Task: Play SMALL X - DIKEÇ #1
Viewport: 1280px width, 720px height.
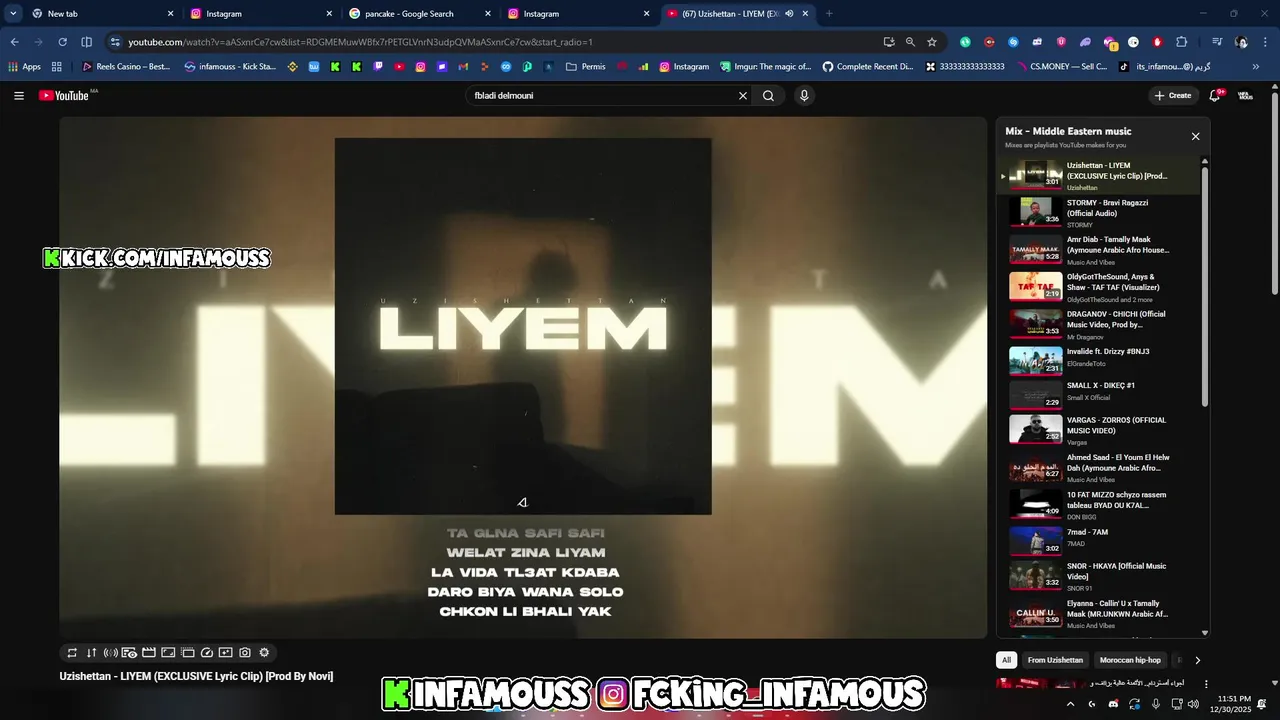Action: [1100, 395]
